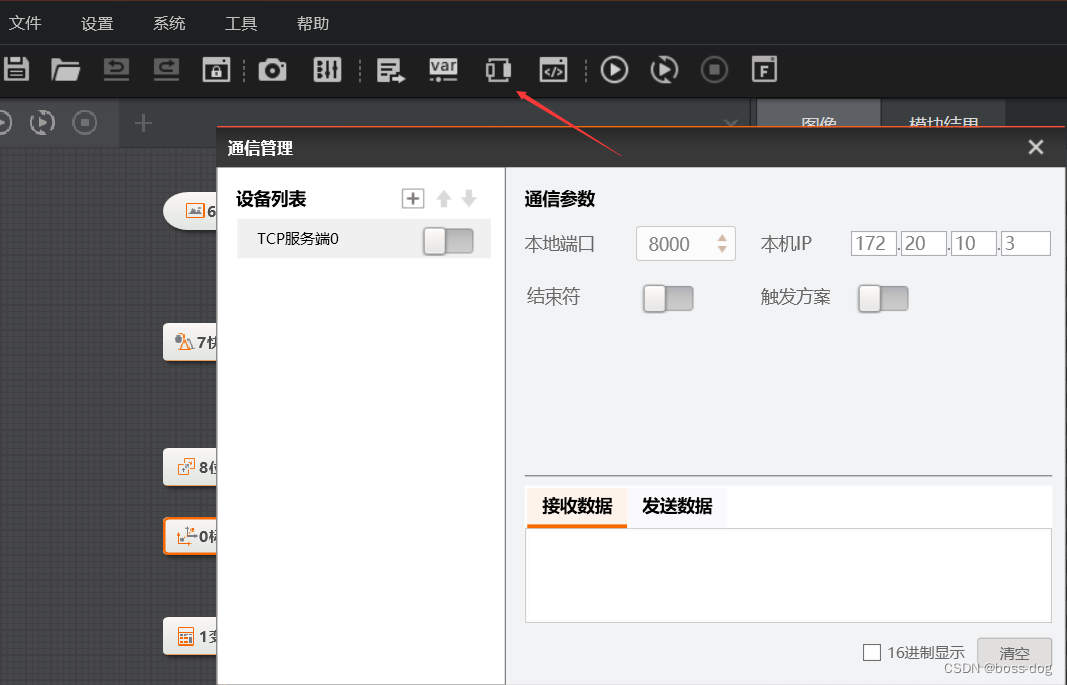Viewport: 1067px width, 685px height.
Task: Click the continuous run icon
Action: [663, 69]
